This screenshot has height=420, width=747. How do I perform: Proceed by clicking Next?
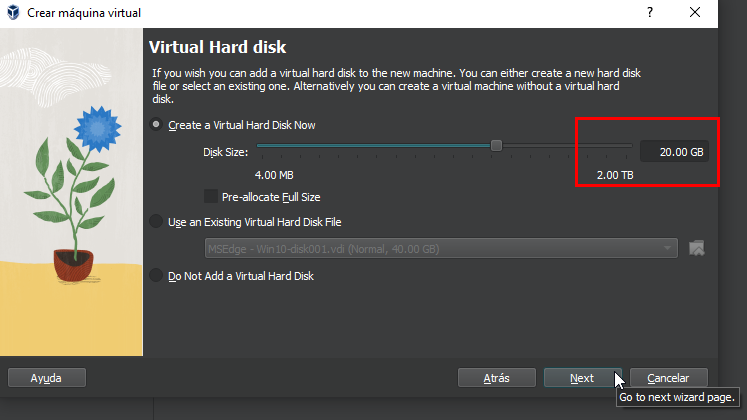point(581,378)
